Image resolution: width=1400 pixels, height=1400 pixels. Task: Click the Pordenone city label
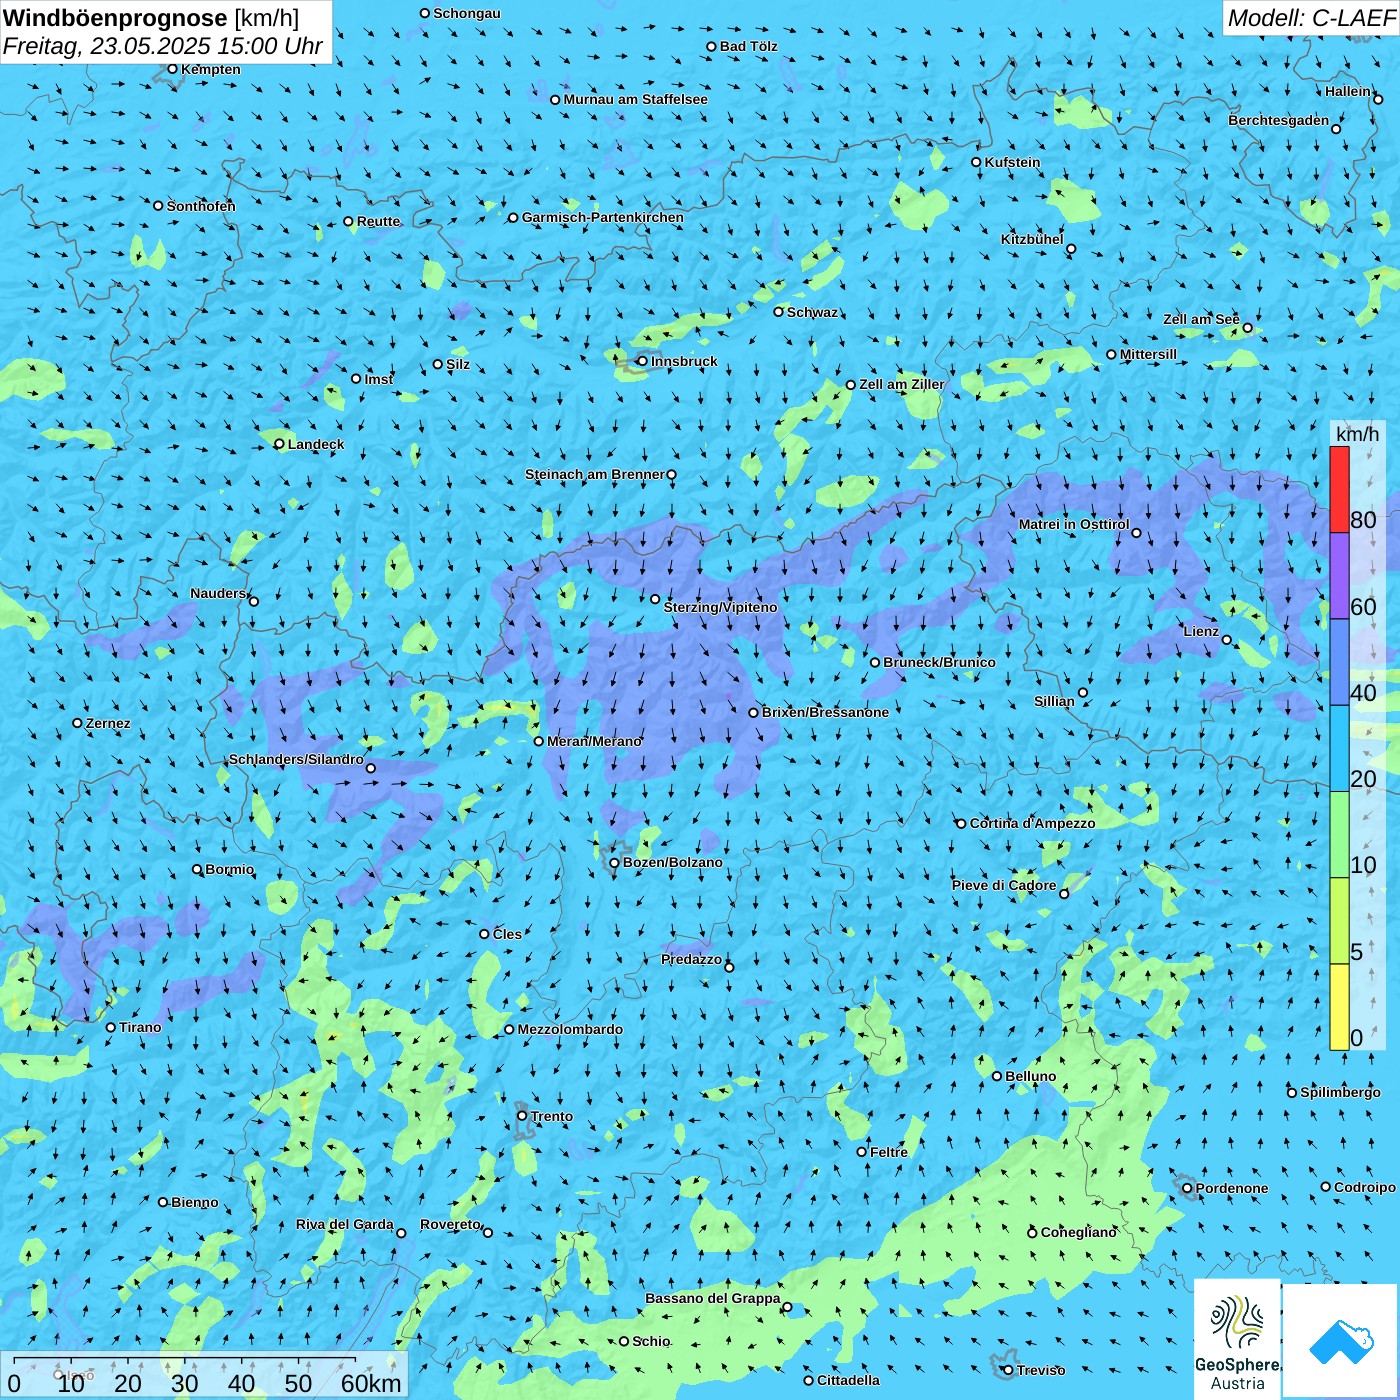coord(1232,1188)
